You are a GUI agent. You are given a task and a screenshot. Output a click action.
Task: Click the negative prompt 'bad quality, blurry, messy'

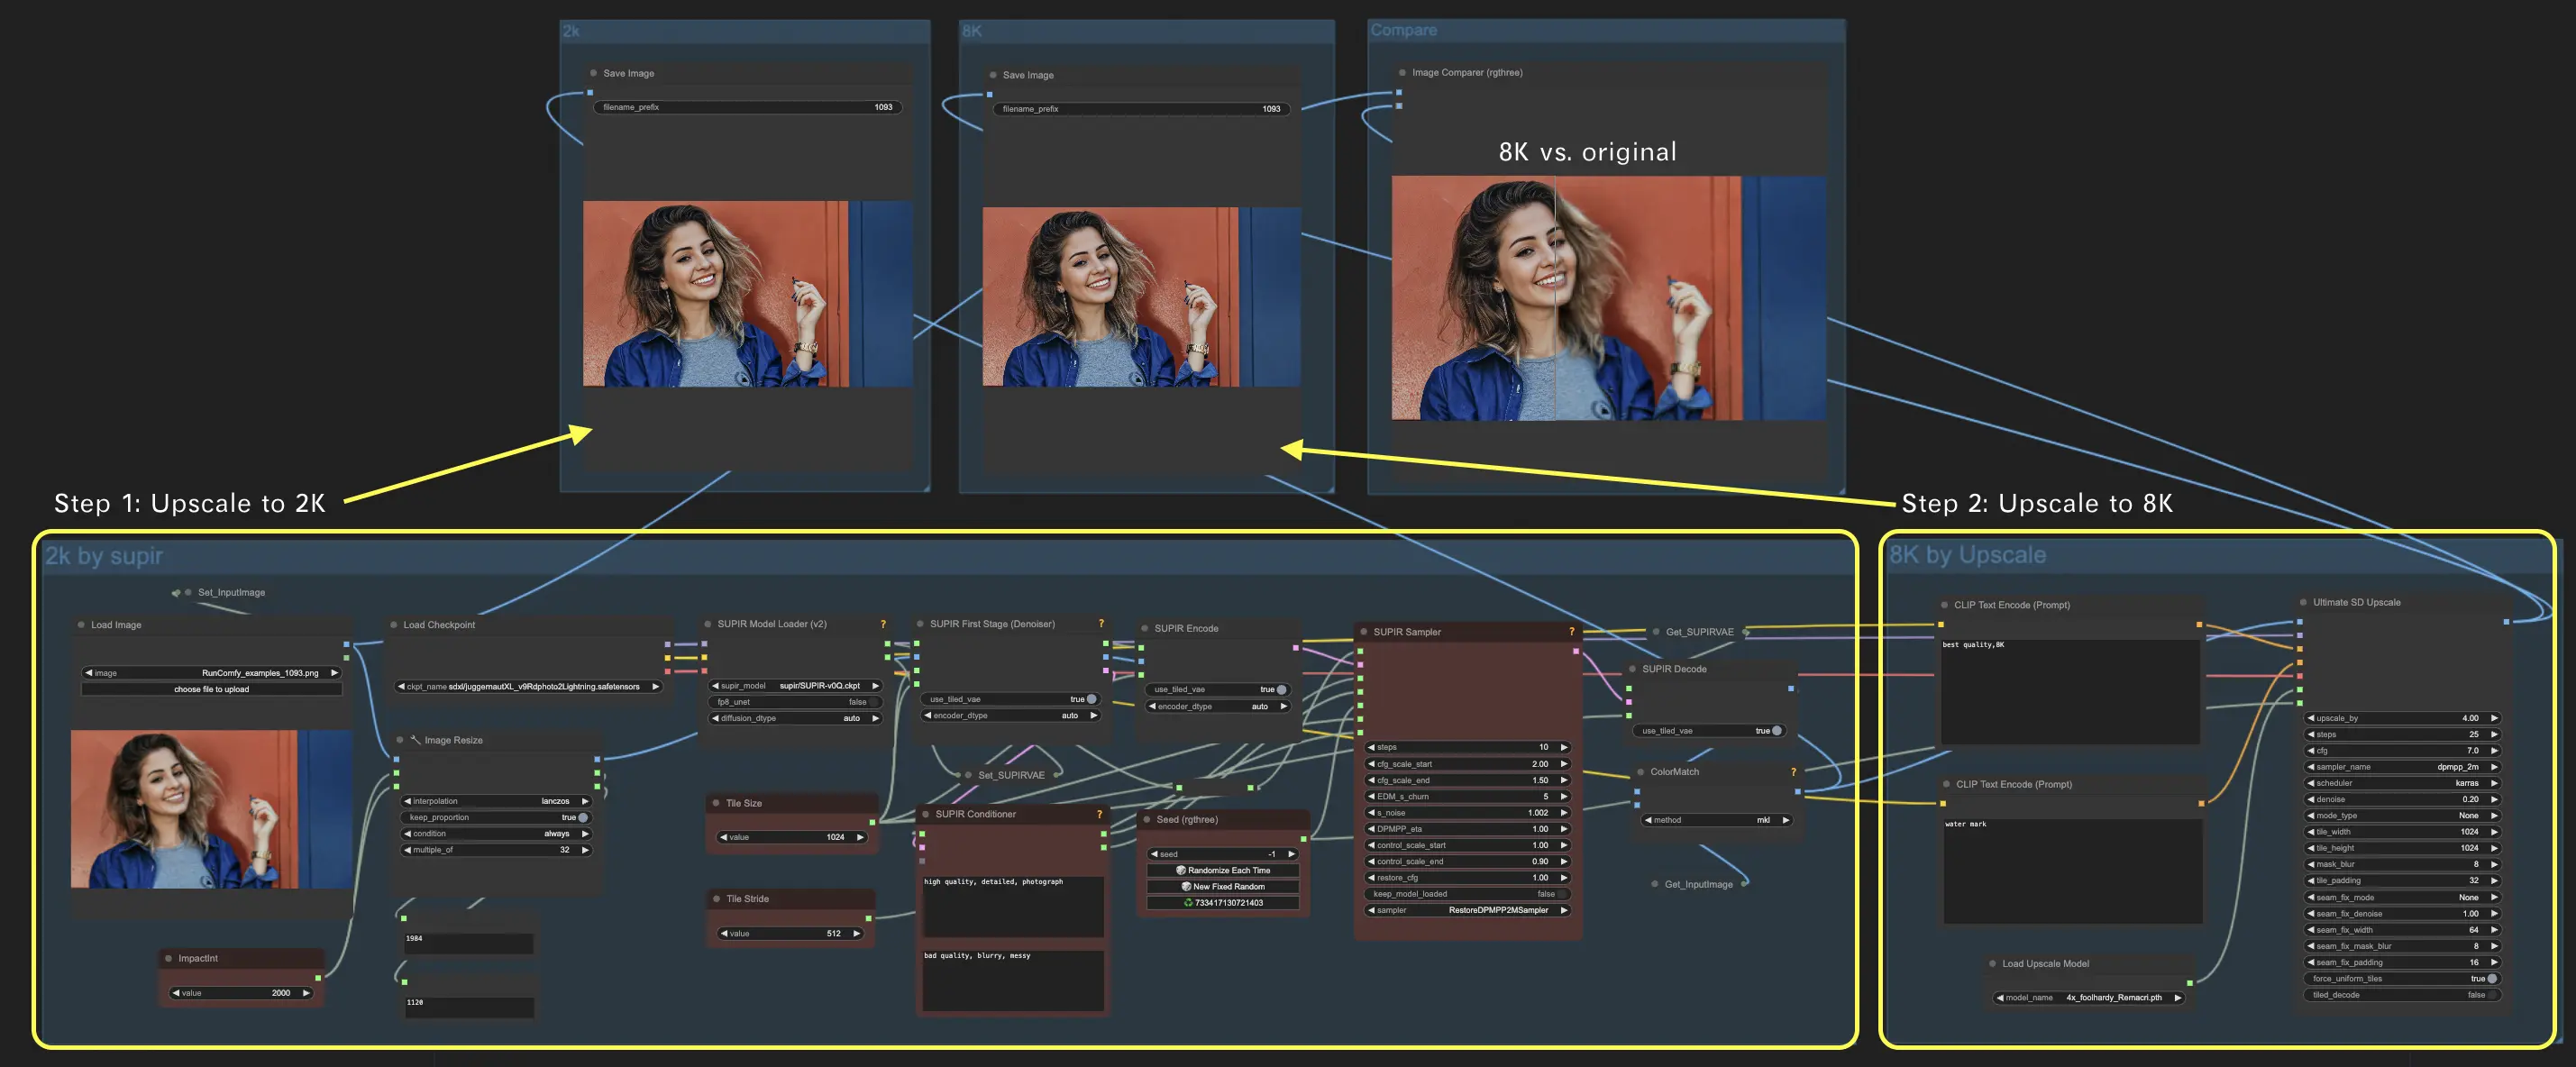[x=1012, y=980]
